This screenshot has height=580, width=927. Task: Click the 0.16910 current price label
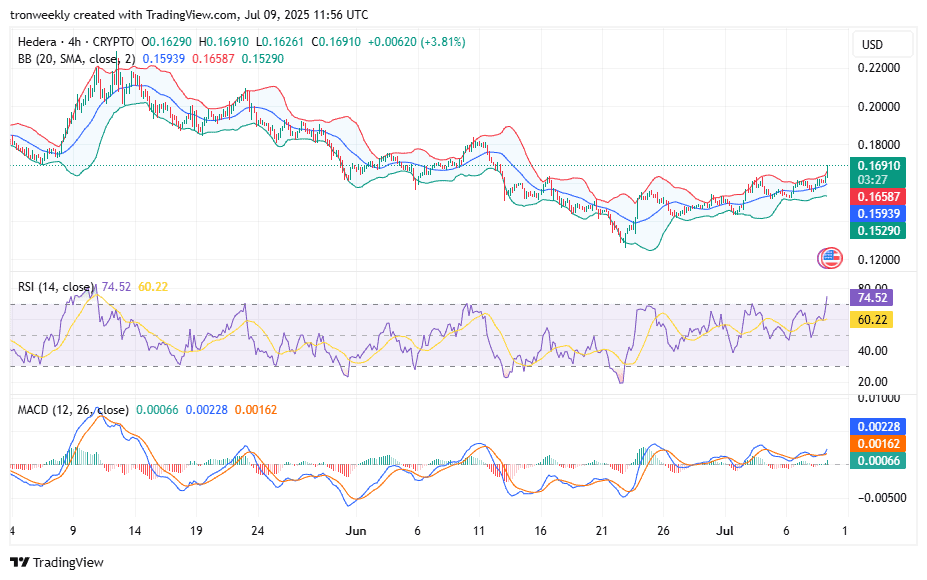[878, 166]
